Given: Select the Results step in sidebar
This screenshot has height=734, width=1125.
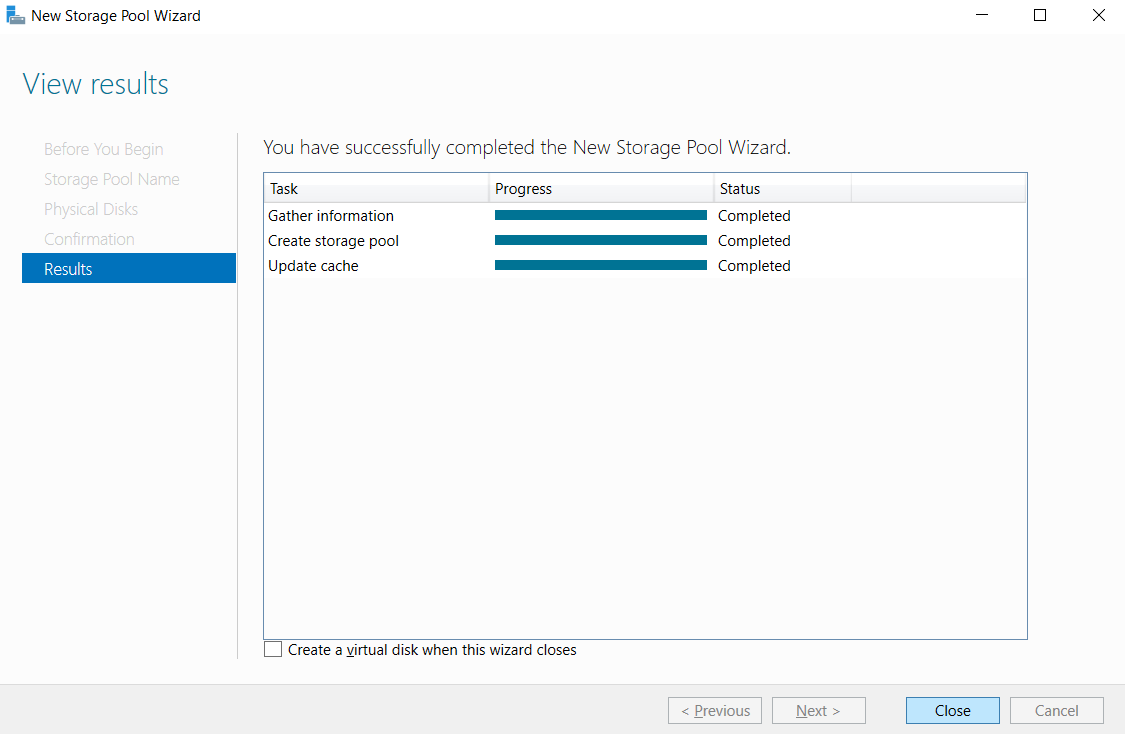Looking at the screenshot, I should coord(129,268).
